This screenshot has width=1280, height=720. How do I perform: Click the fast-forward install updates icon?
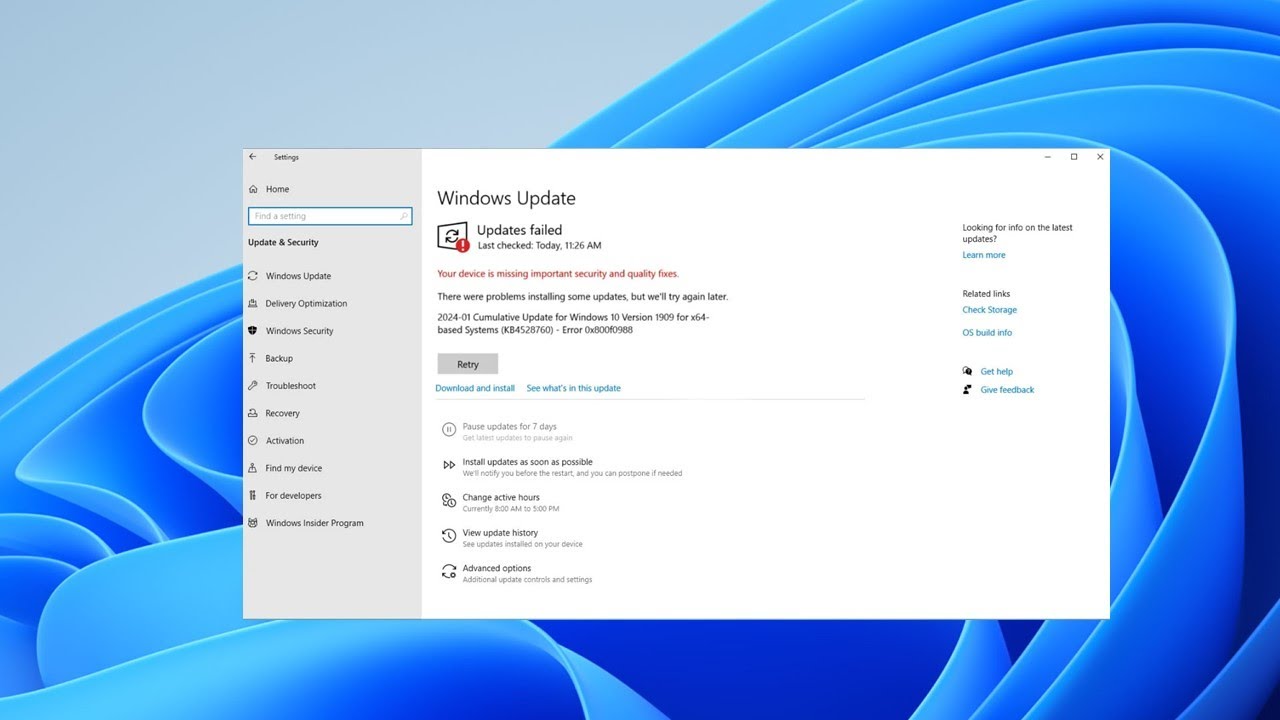[449, 465]
